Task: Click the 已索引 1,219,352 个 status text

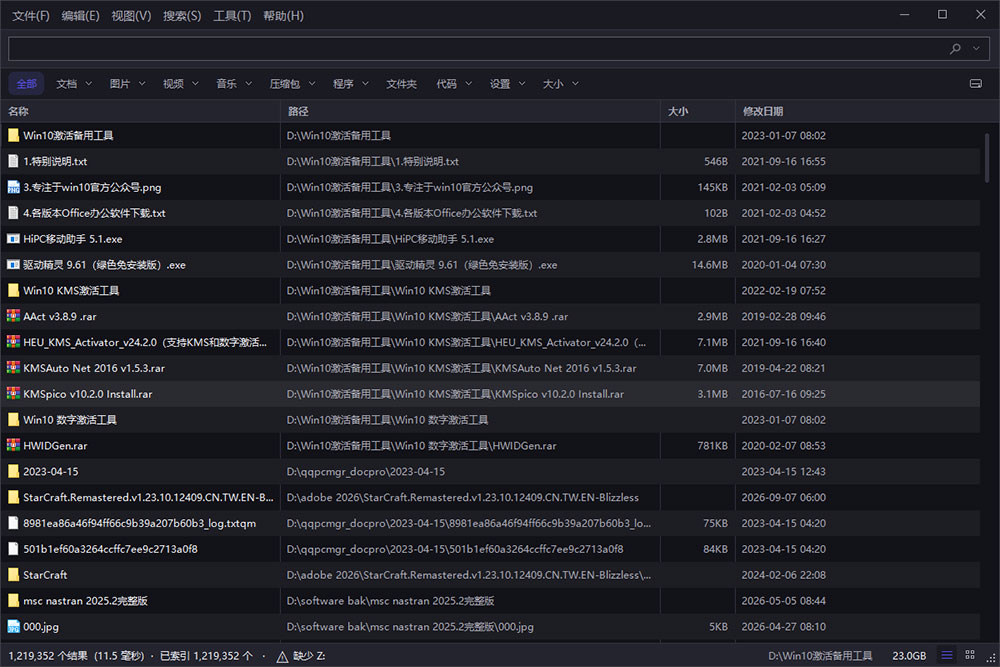Action: (206, 656)
